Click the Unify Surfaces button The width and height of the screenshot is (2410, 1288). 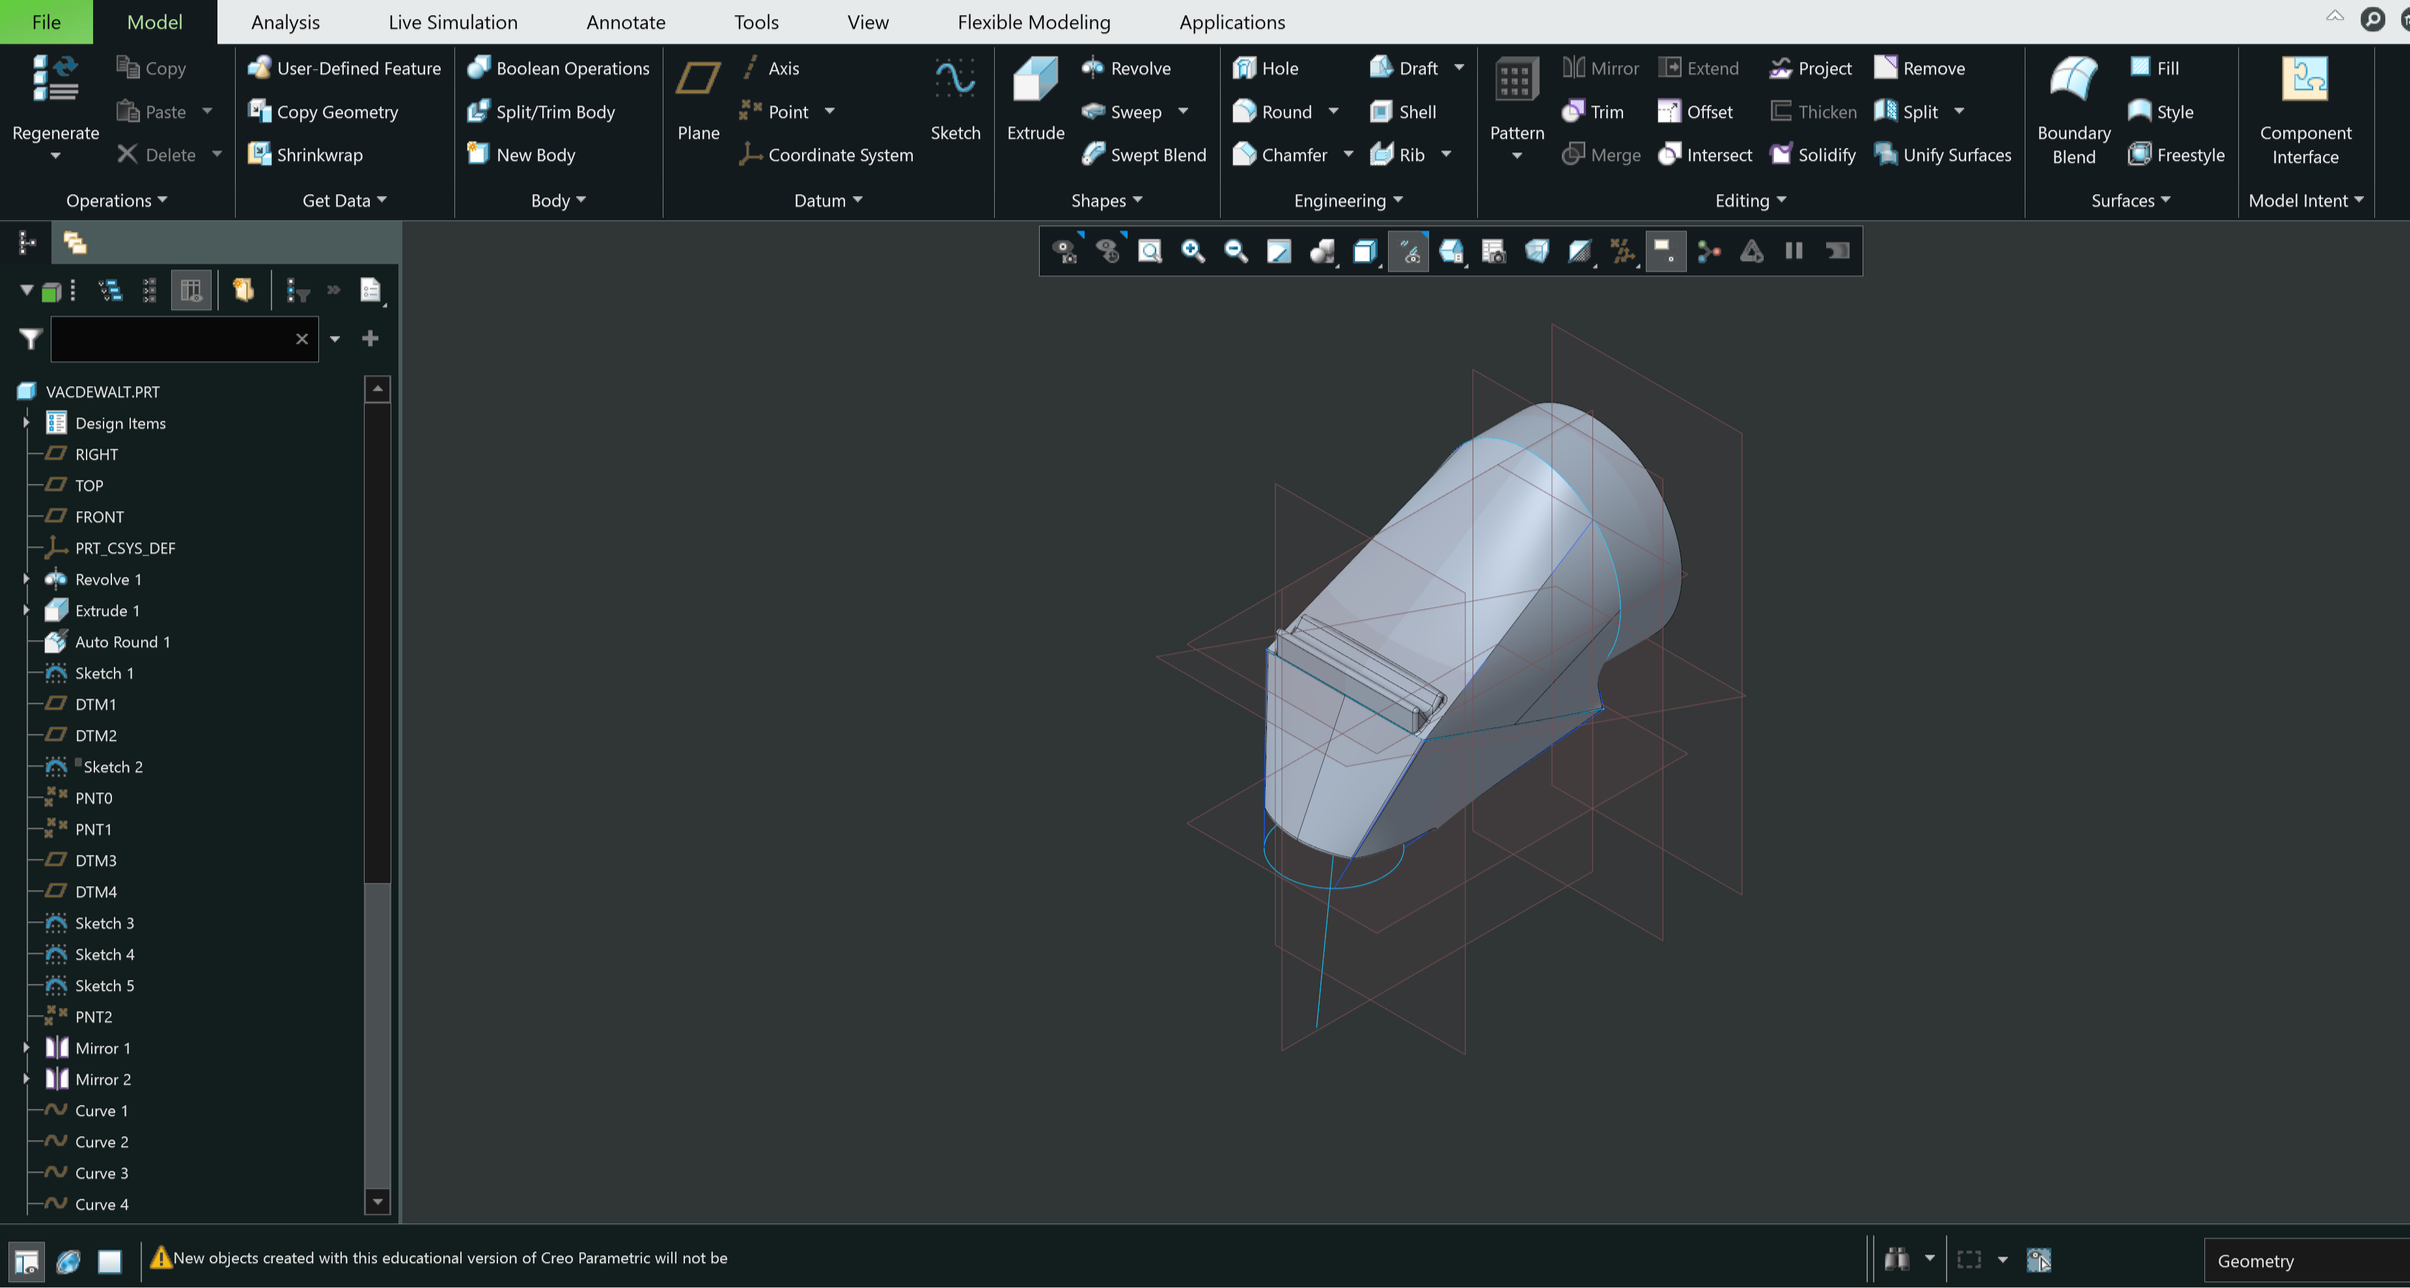point(1943,154)
